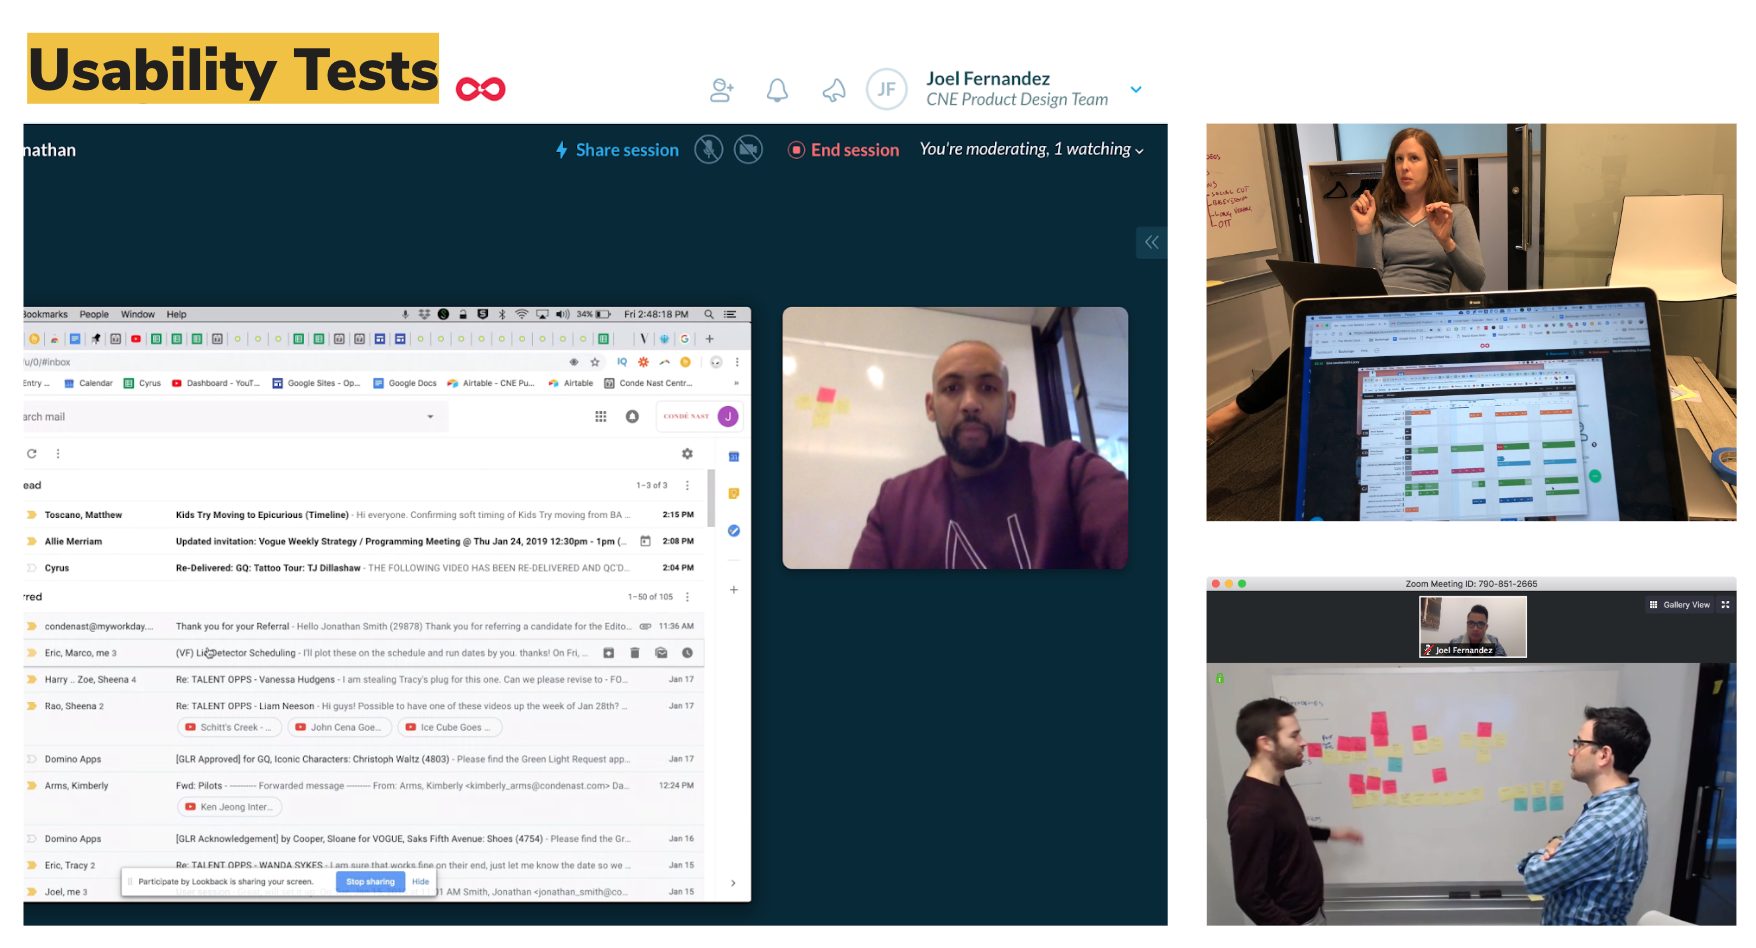Toggle the muted microphone in the session bar
Image resolution: width=1756 pixels, height=948 pixels.
708,149
